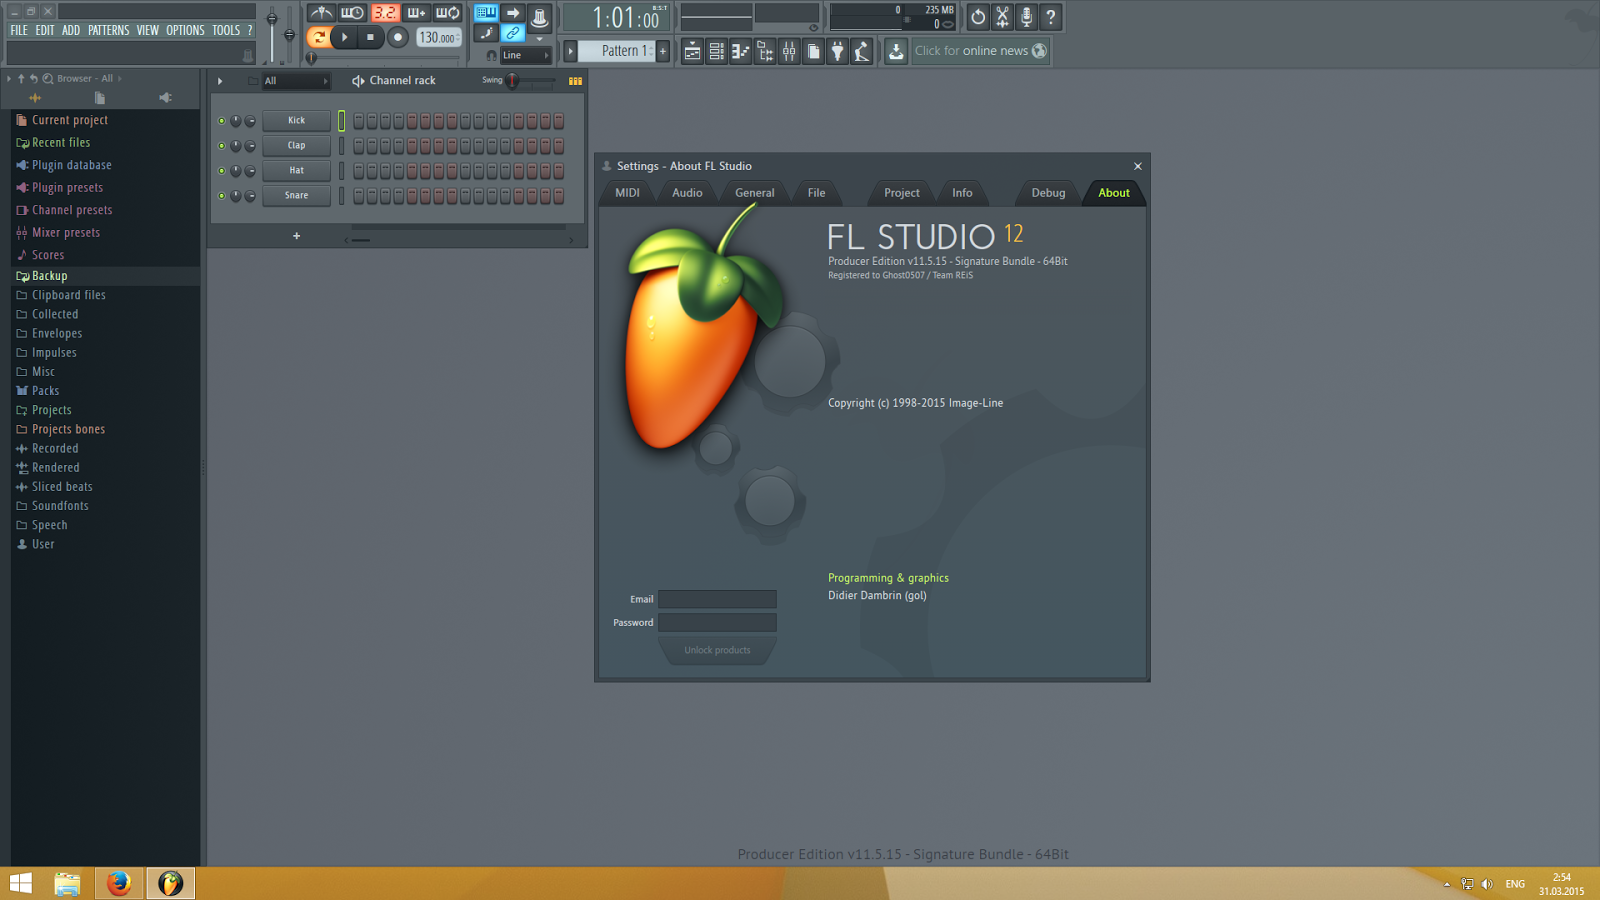Open audio editor scissors icon
1600x900 pixels.
(x=1002, y=17)
